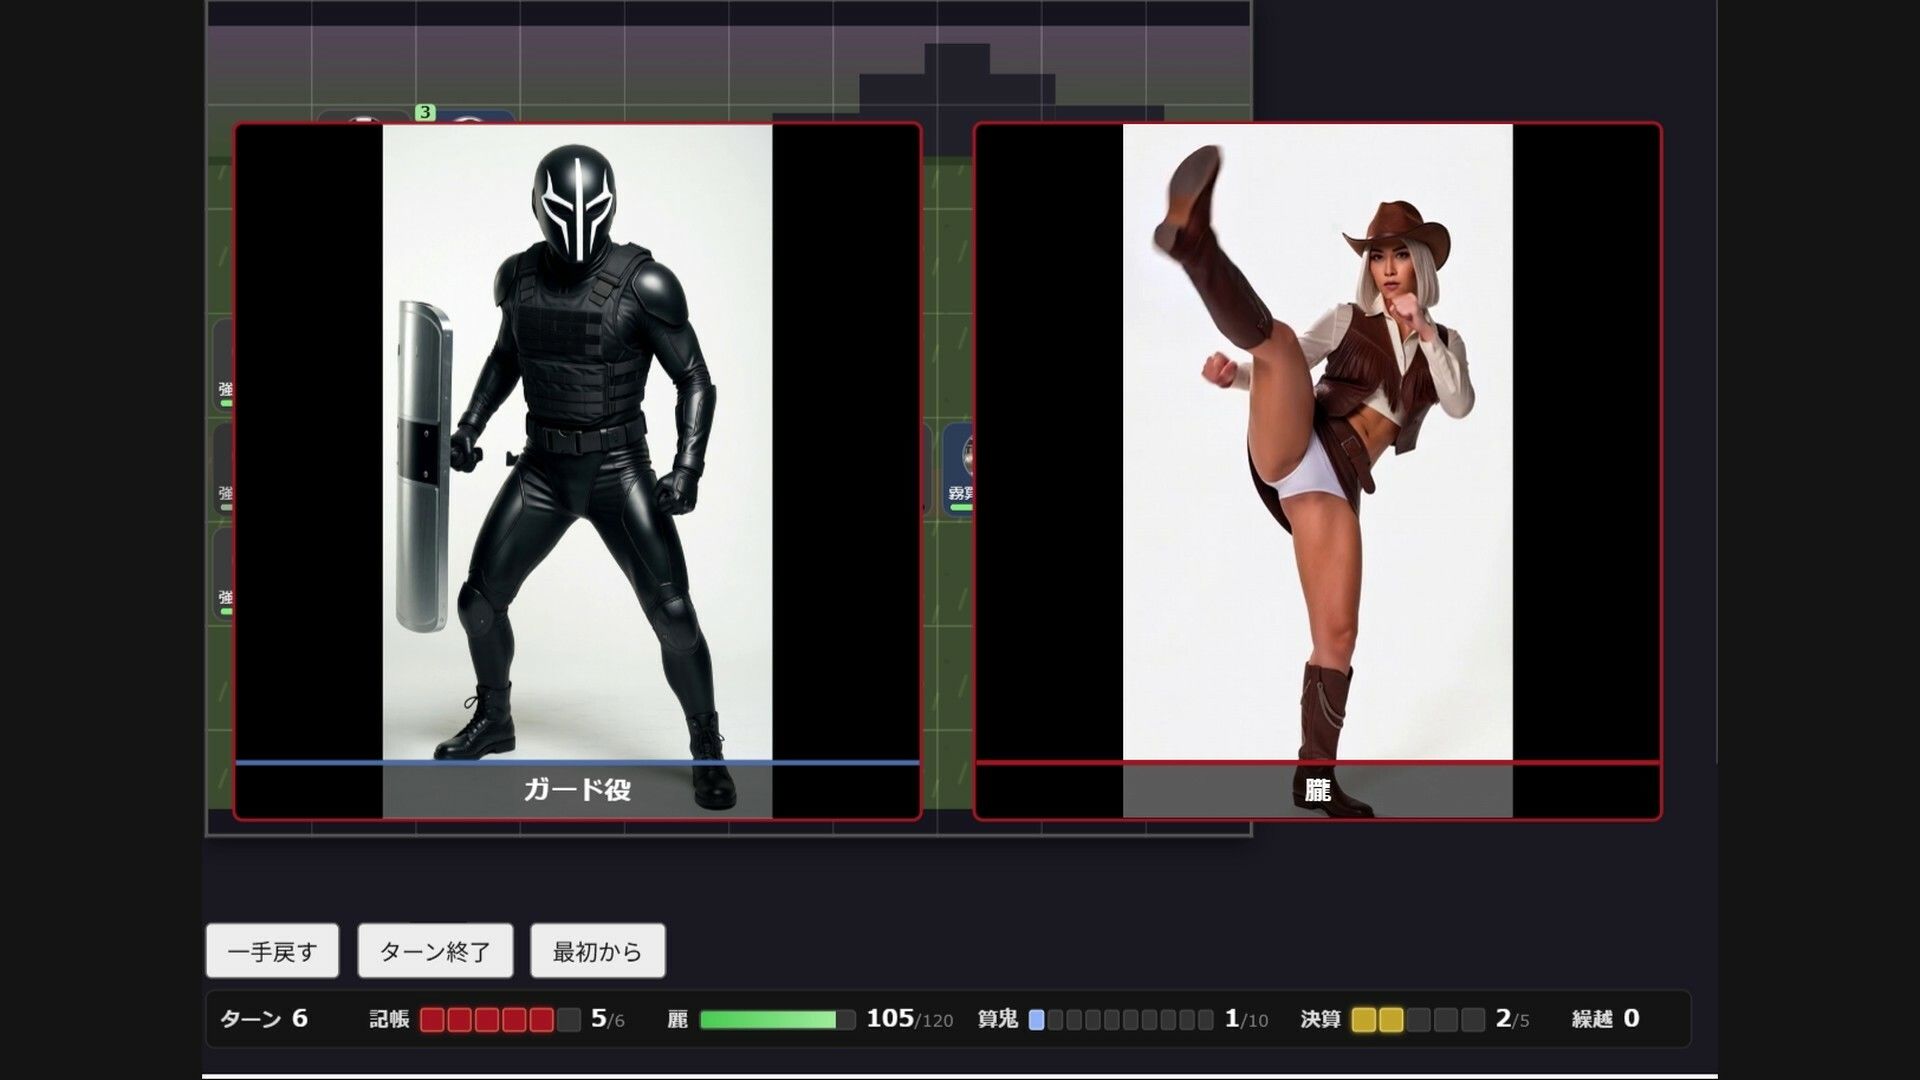Click the ガード役 name label
The height and width of the screenshot is (1080, 1920).
[577, 790]
